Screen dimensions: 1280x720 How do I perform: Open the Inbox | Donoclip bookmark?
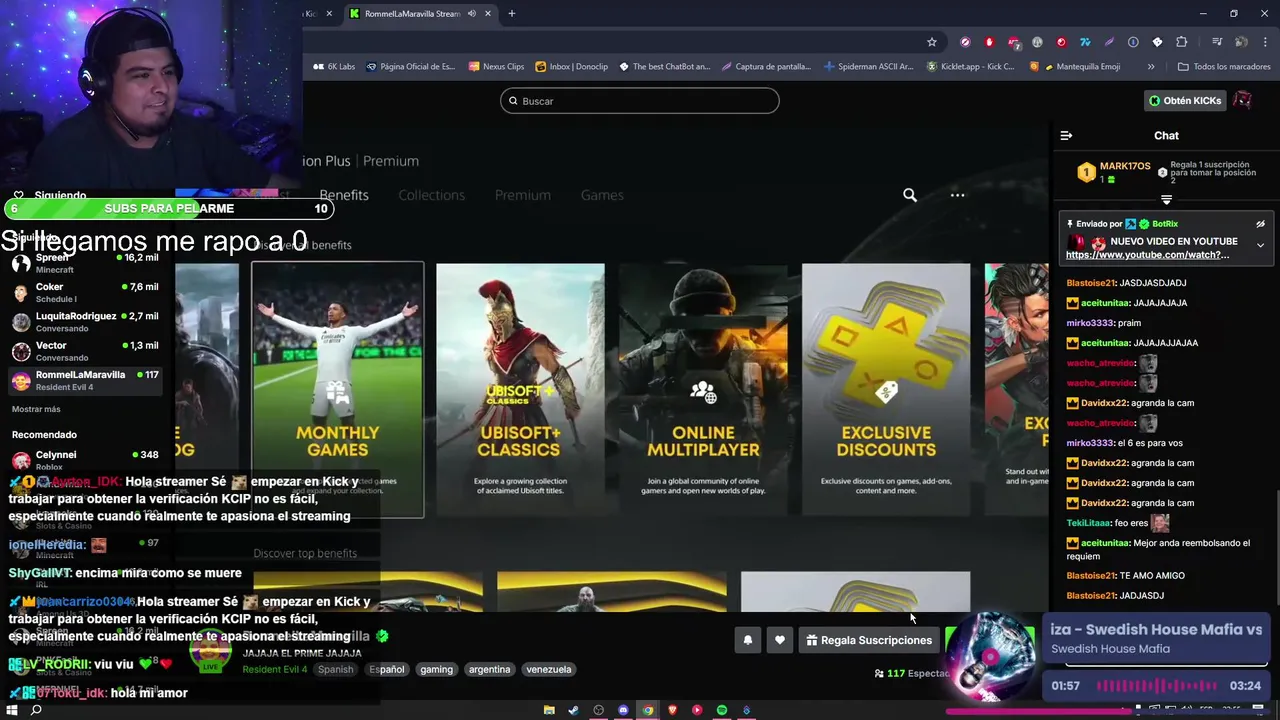(571, 67)
